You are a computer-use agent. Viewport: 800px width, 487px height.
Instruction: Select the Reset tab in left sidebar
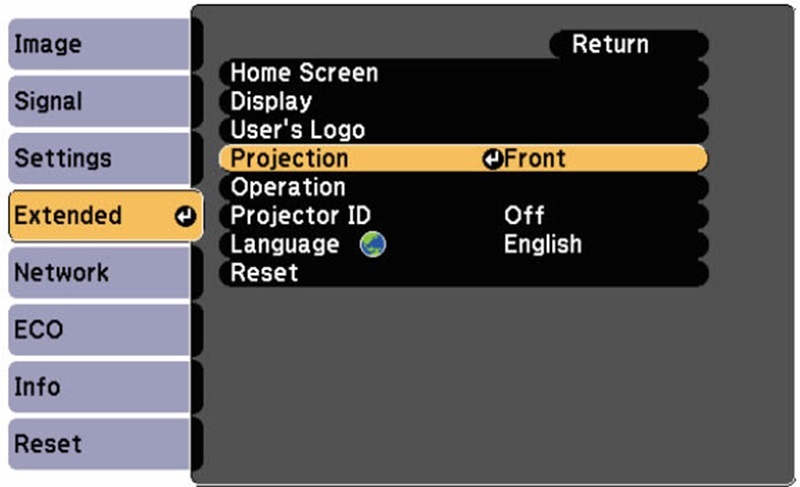(101, 444)
